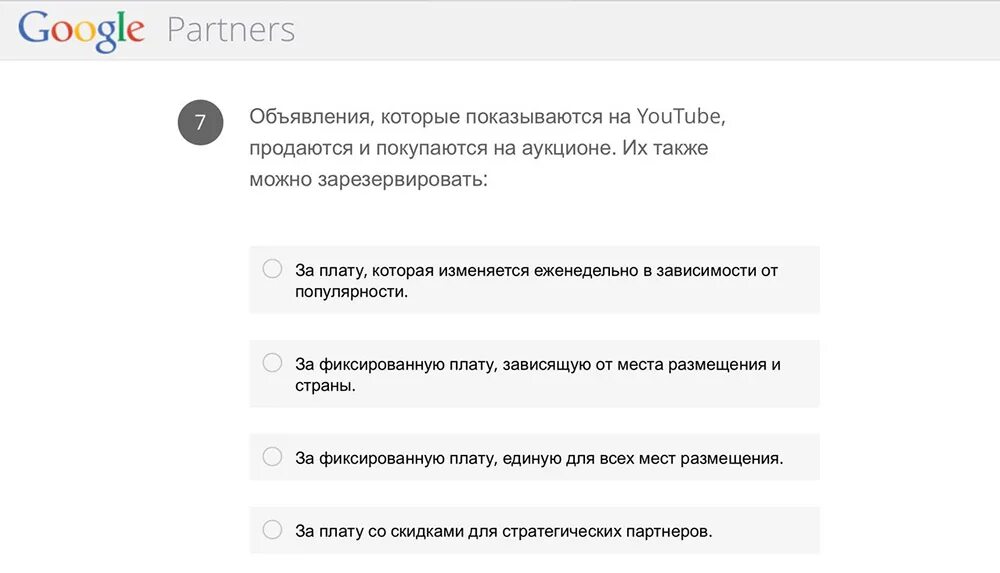Click the Partners wordmark beside Google
Image resolution: width=1000 pixels, height=573 pixels.
click(x=231, y=30)
